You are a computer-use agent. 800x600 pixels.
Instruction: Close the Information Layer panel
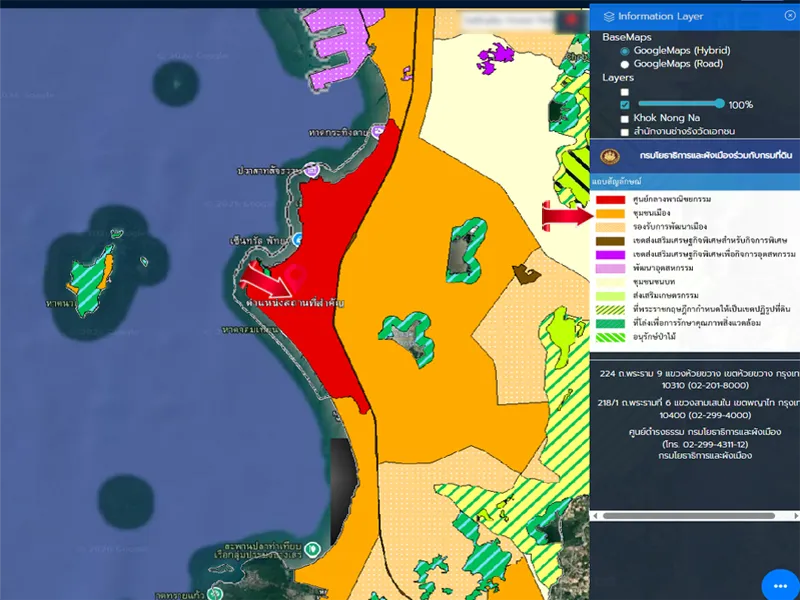tap(790, 16)
